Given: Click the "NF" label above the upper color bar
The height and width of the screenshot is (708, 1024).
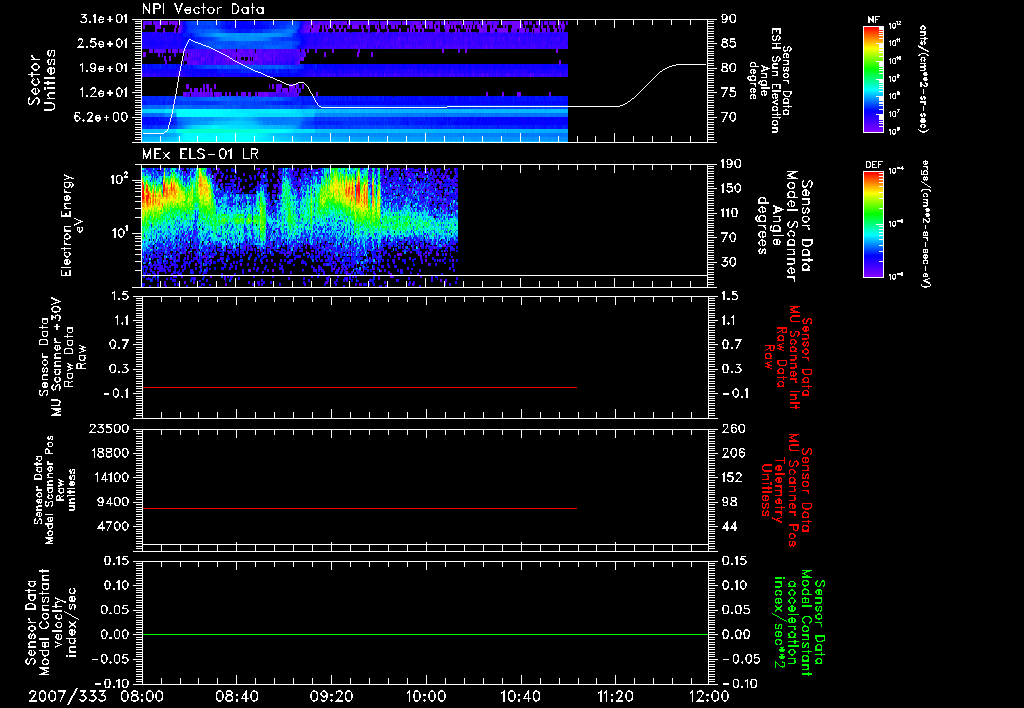Looking at the screenshot, I should pos(874,20).
